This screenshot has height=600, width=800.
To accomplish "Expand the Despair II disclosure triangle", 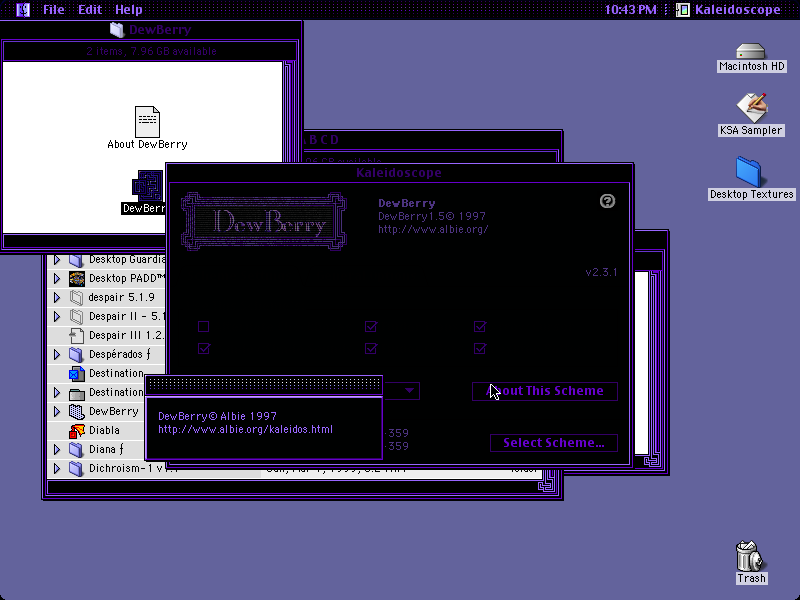I will click(57, 316).
